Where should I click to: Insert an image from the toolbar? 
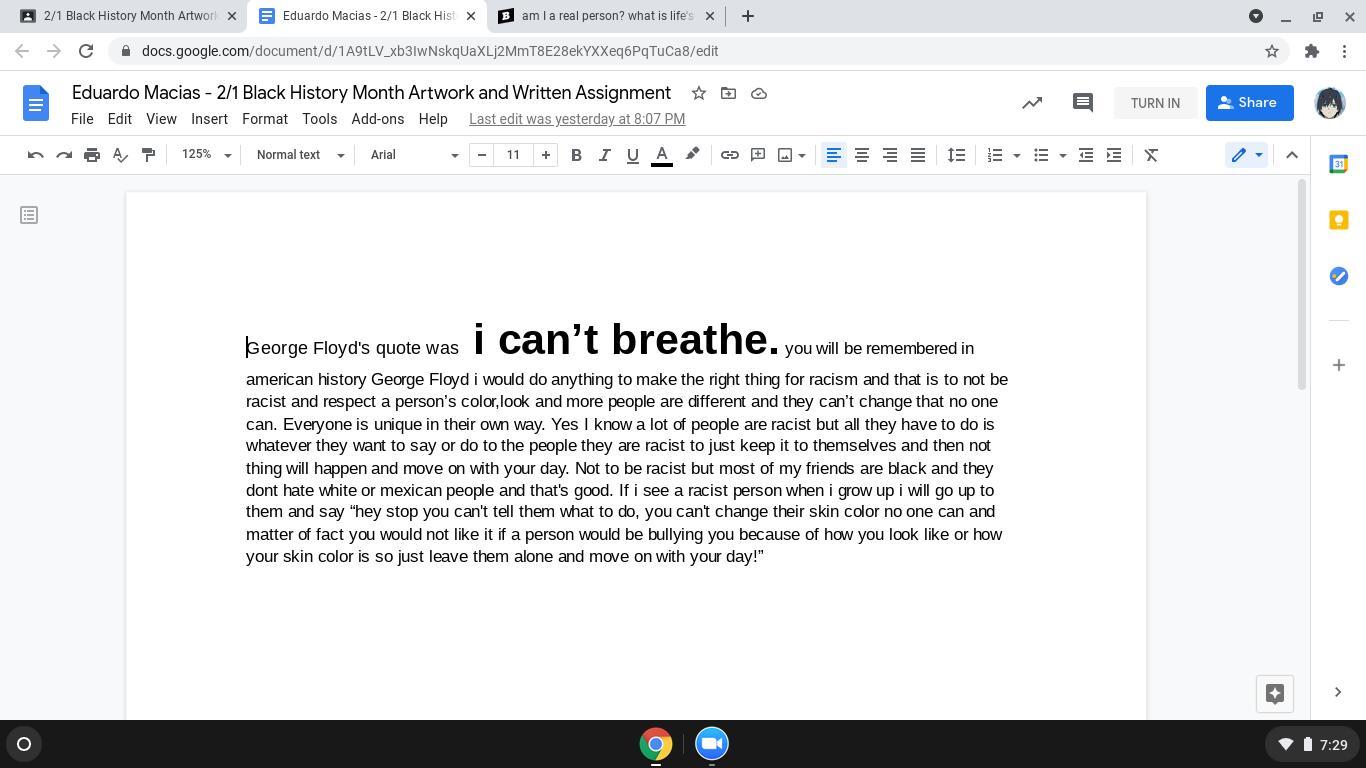(785, 155)
